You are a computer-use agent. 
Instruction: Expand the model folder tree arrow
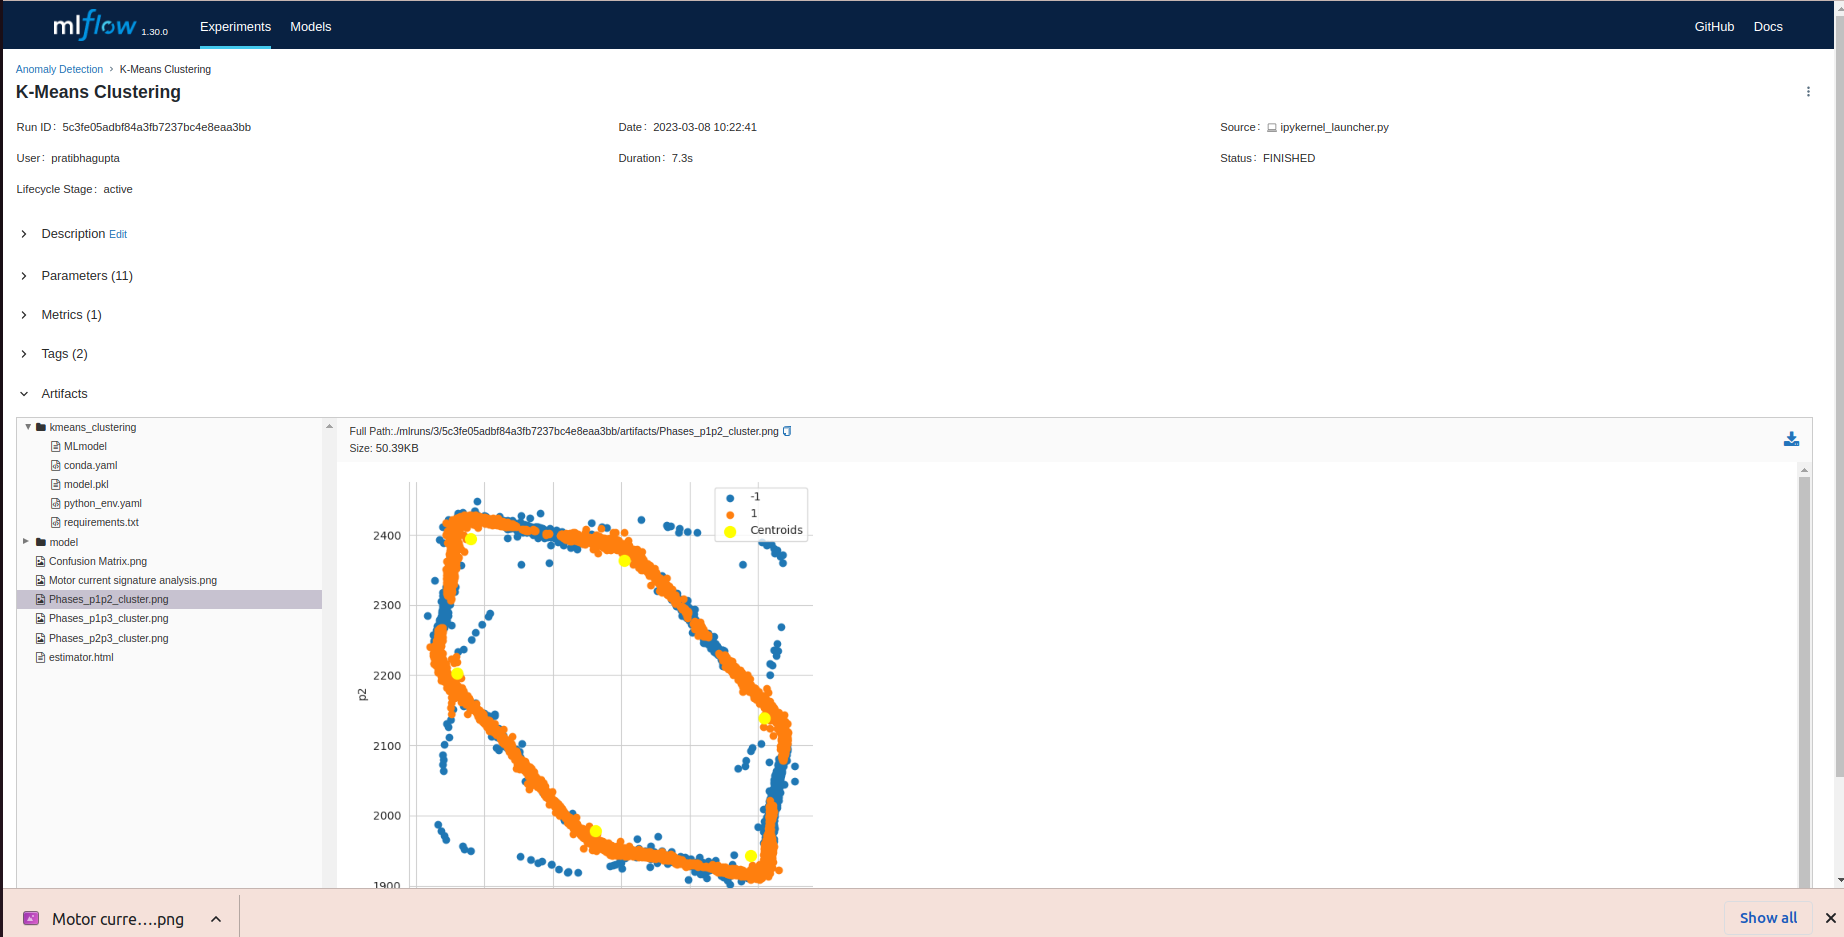26,542
